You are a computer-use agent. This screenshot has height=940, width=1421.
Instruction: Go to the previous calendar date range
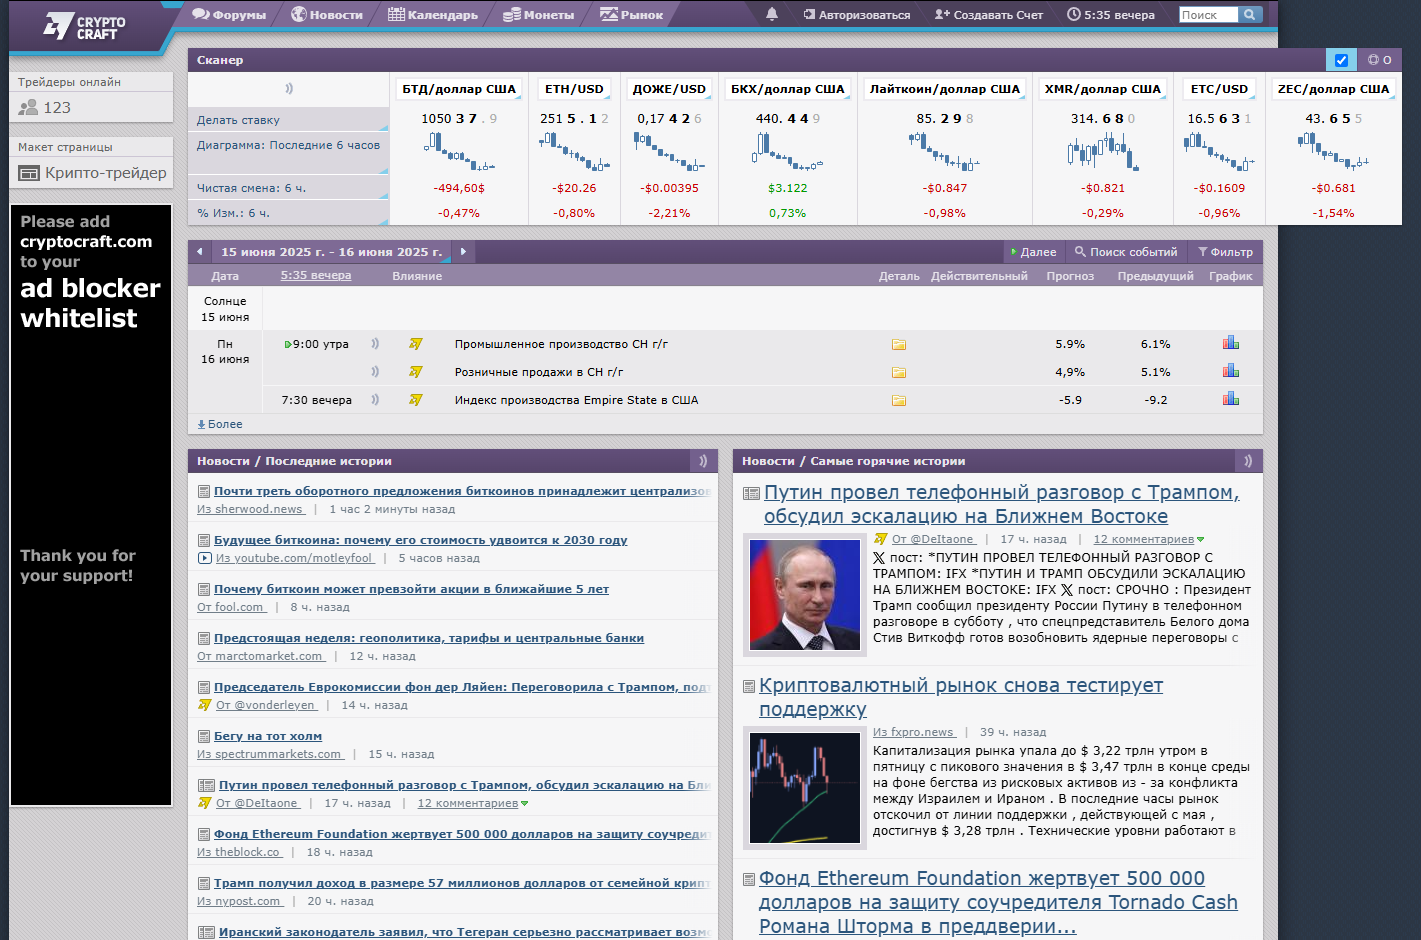(x=200, y=252)
